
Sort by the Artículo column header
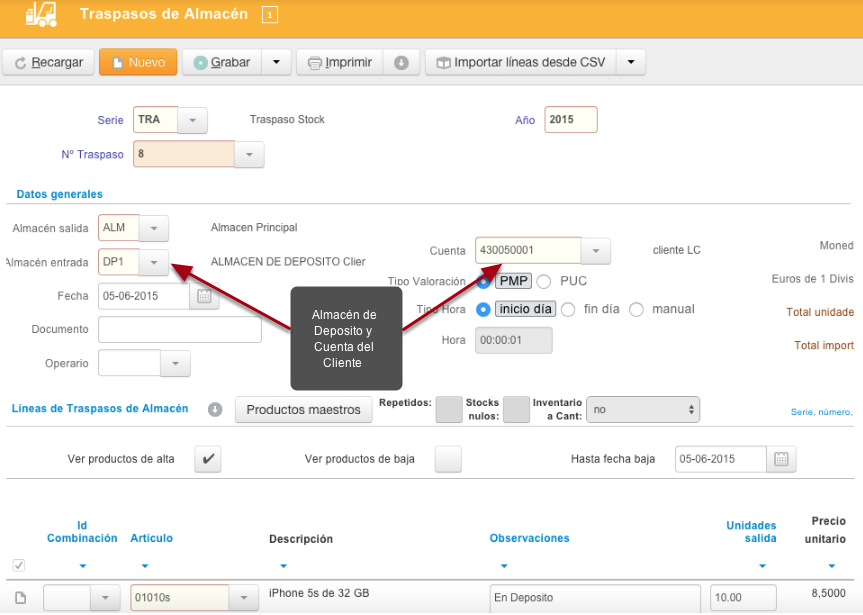pos(151,538)
